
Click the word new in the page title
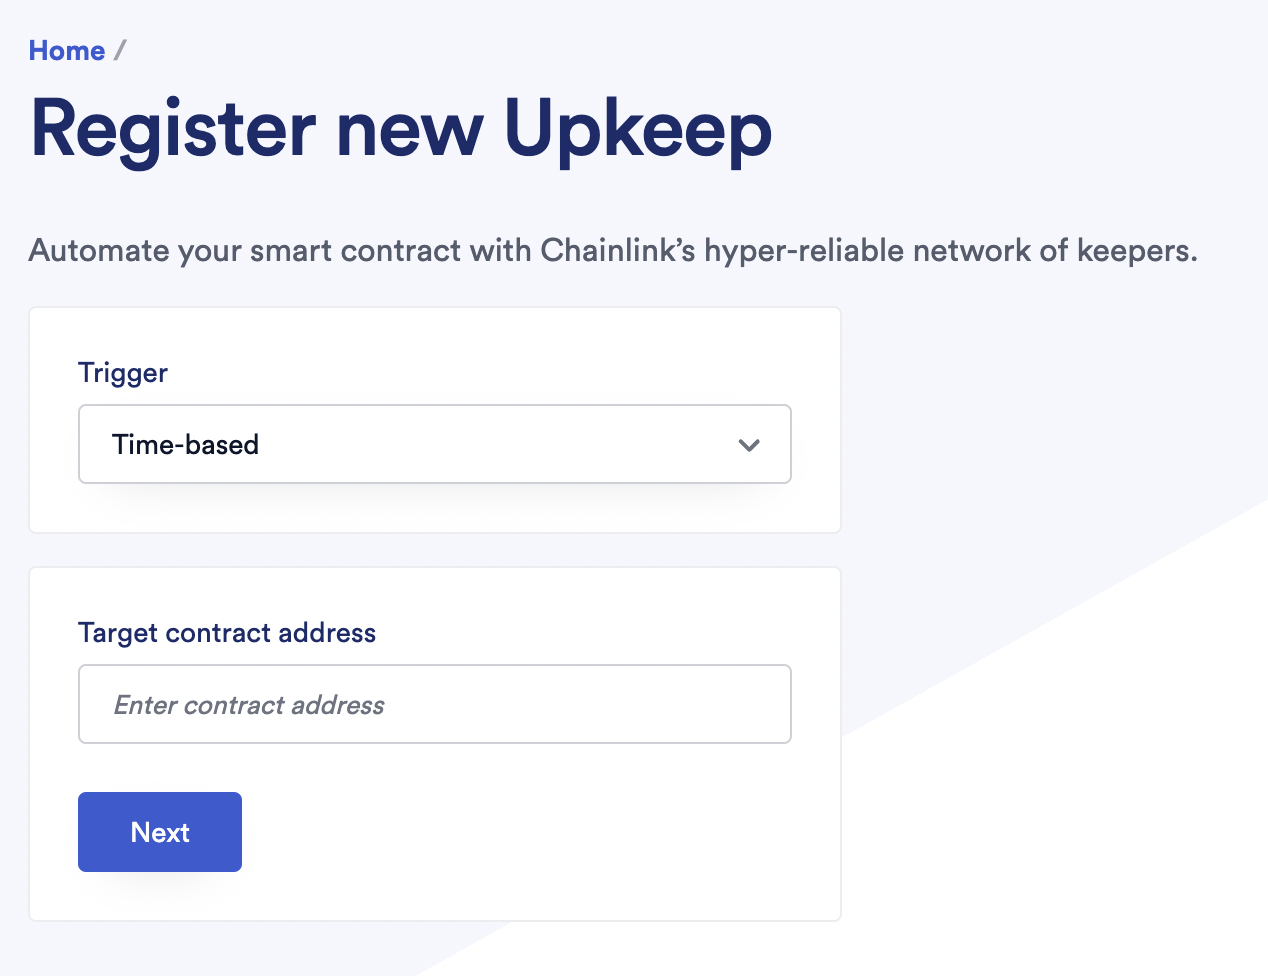click(x=409, y=130)
